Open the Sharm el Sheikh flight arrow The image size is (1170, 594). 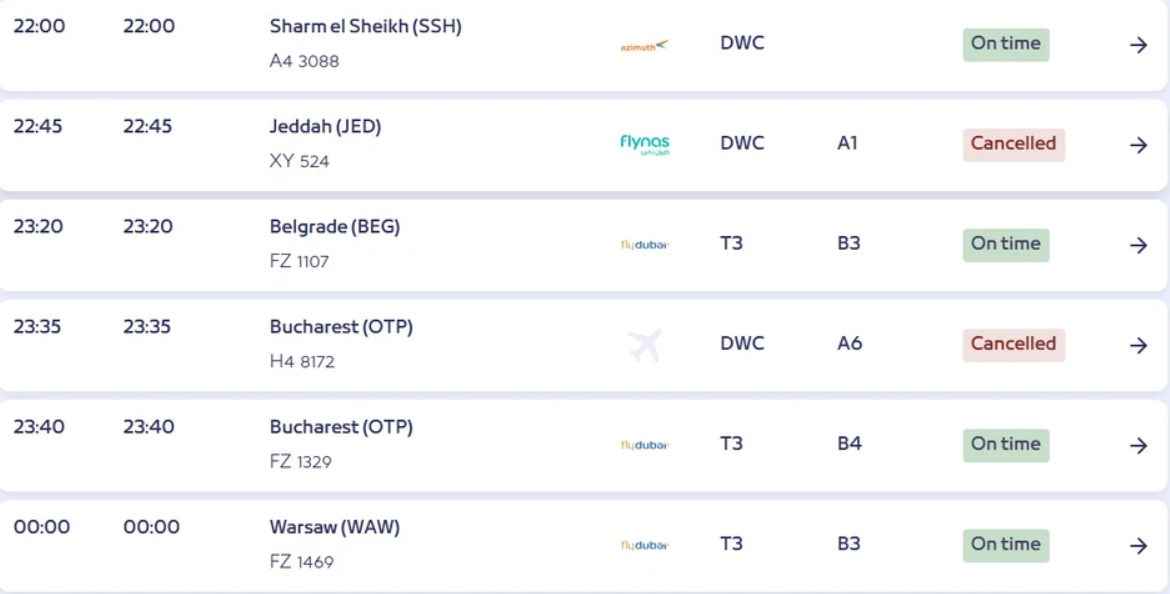coord(1138,45)
